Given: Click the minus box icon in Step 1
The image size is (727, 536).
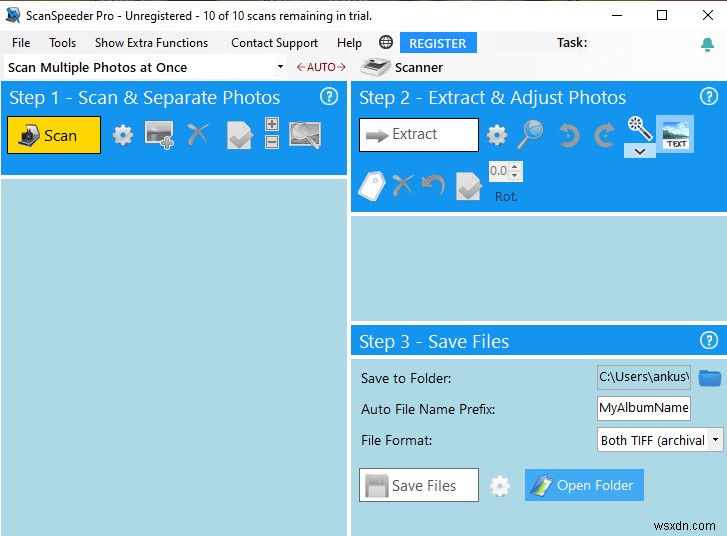Looking at the screenshot, I should click(272, 142).
